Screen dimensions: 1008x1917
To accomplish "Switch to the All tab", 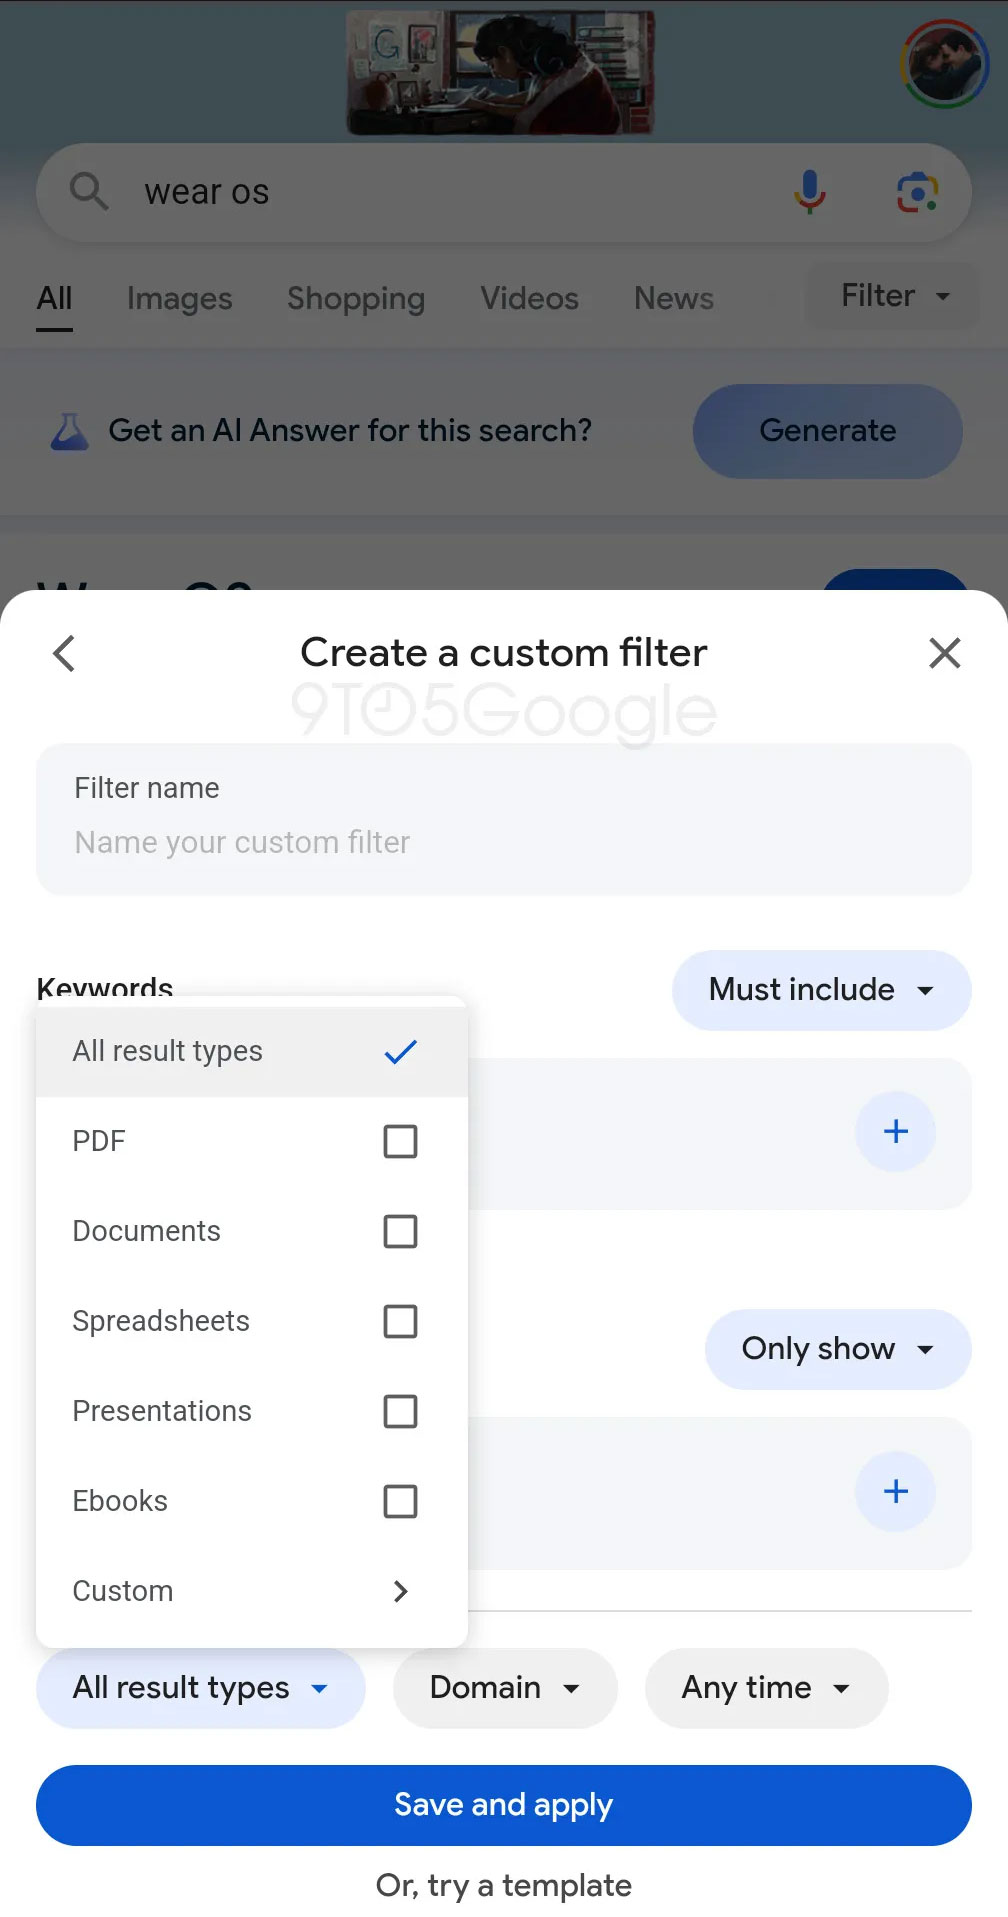I will pyautogui.click(x=54, y=298).
